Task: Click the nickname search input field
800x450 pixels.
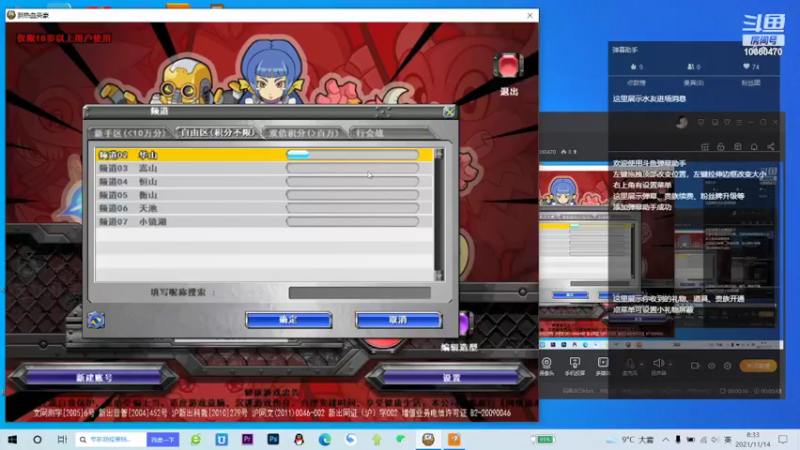Action: [x=359, y=293]
